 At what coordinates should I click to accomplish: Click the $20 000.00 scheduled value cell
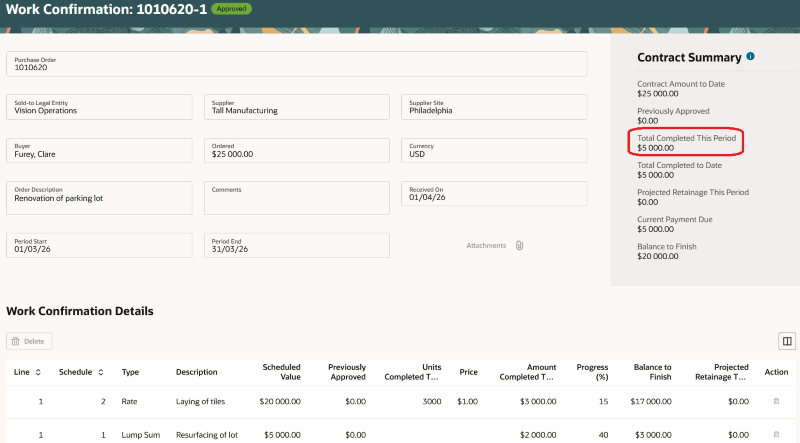click(280, 402)
